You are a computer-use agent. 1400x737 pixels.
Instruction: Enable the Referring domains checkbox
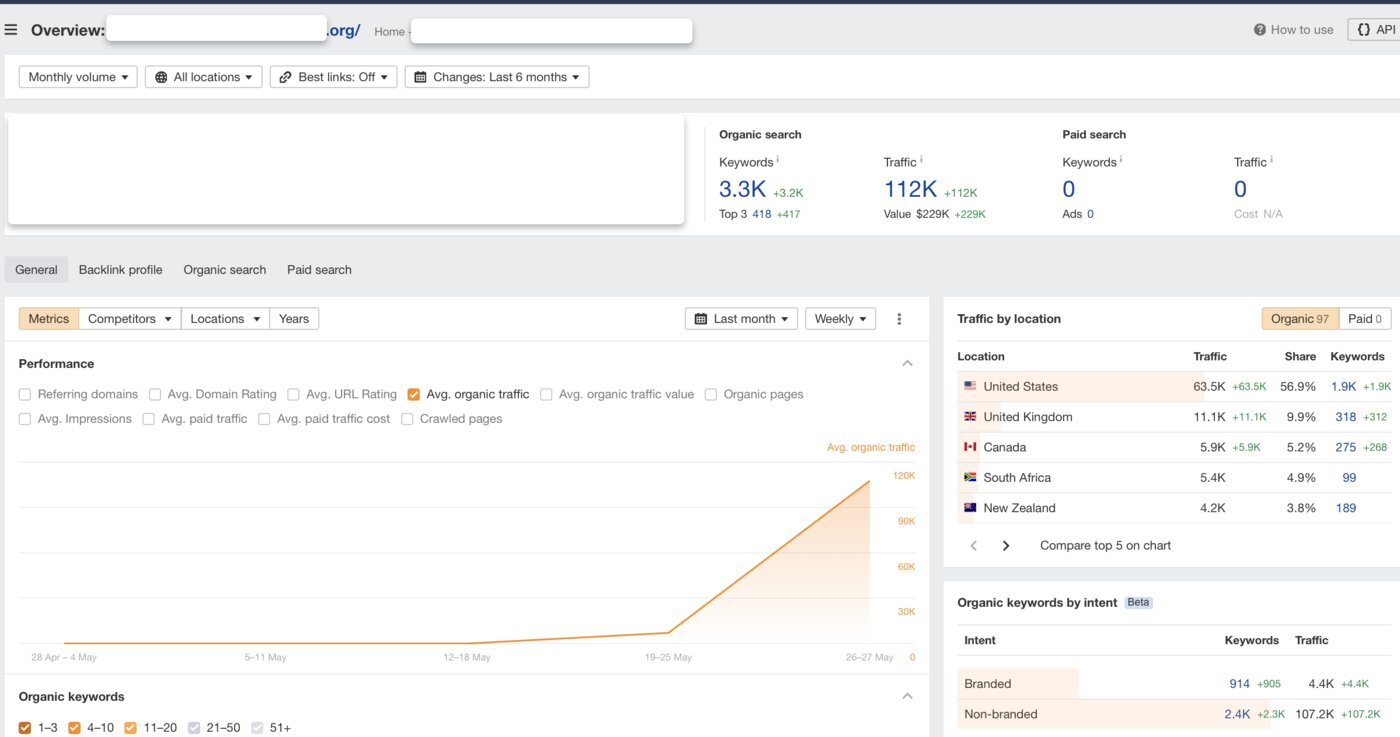[x=25, y=395]
